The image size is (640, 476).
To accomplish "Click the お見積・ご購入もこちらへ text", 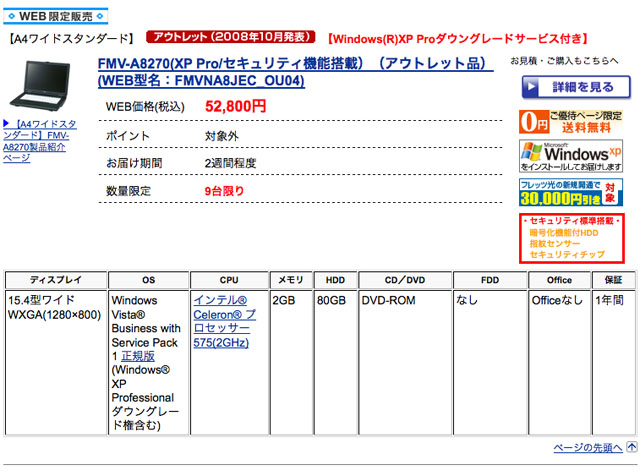I will (x=564, y=61).
